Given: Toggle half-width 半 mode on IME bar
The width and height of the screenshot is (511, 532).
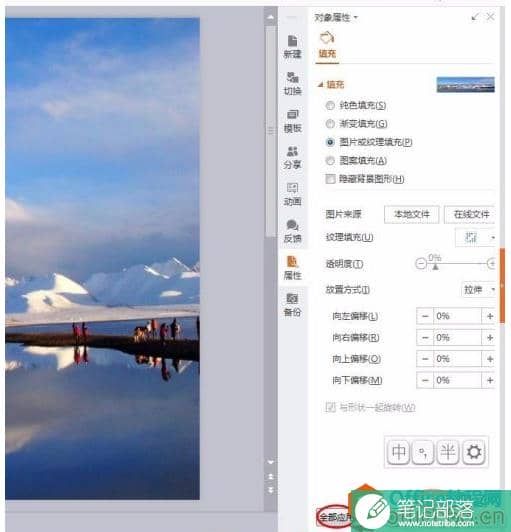Looking at the screenshot, I should click(448, 452).
